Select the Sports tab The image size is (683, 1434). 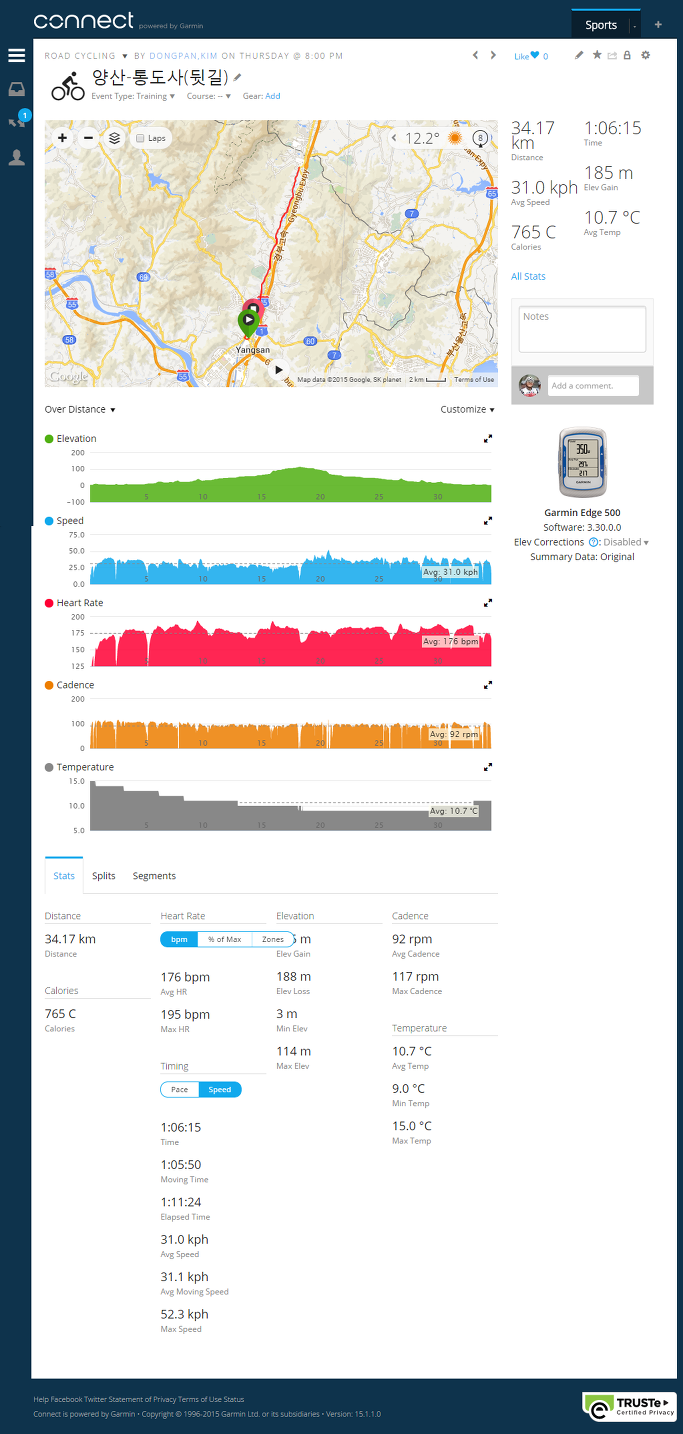(x=601, y=25)
